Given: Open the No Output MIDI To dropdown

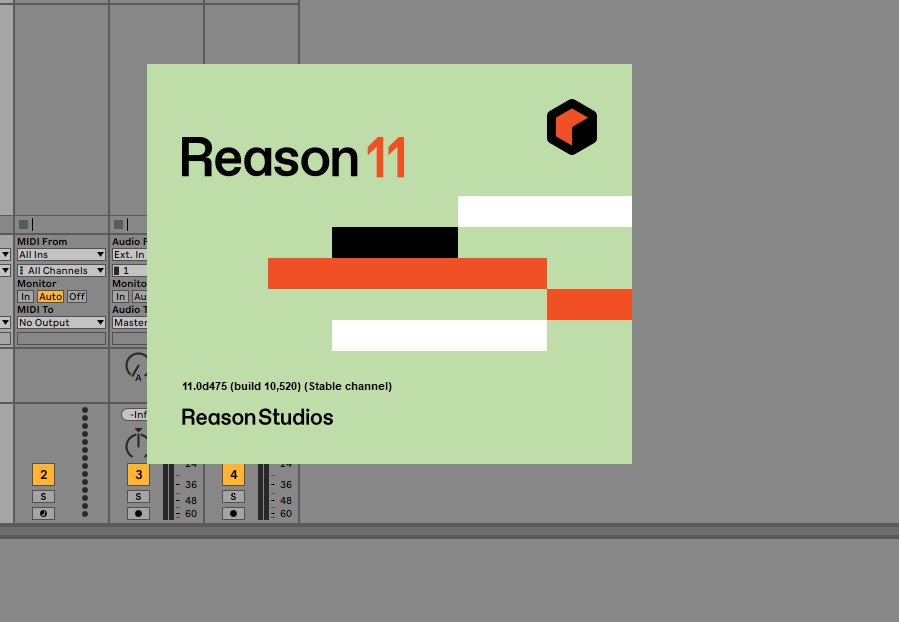Looking at the screenshot, I should click(61, 323).
